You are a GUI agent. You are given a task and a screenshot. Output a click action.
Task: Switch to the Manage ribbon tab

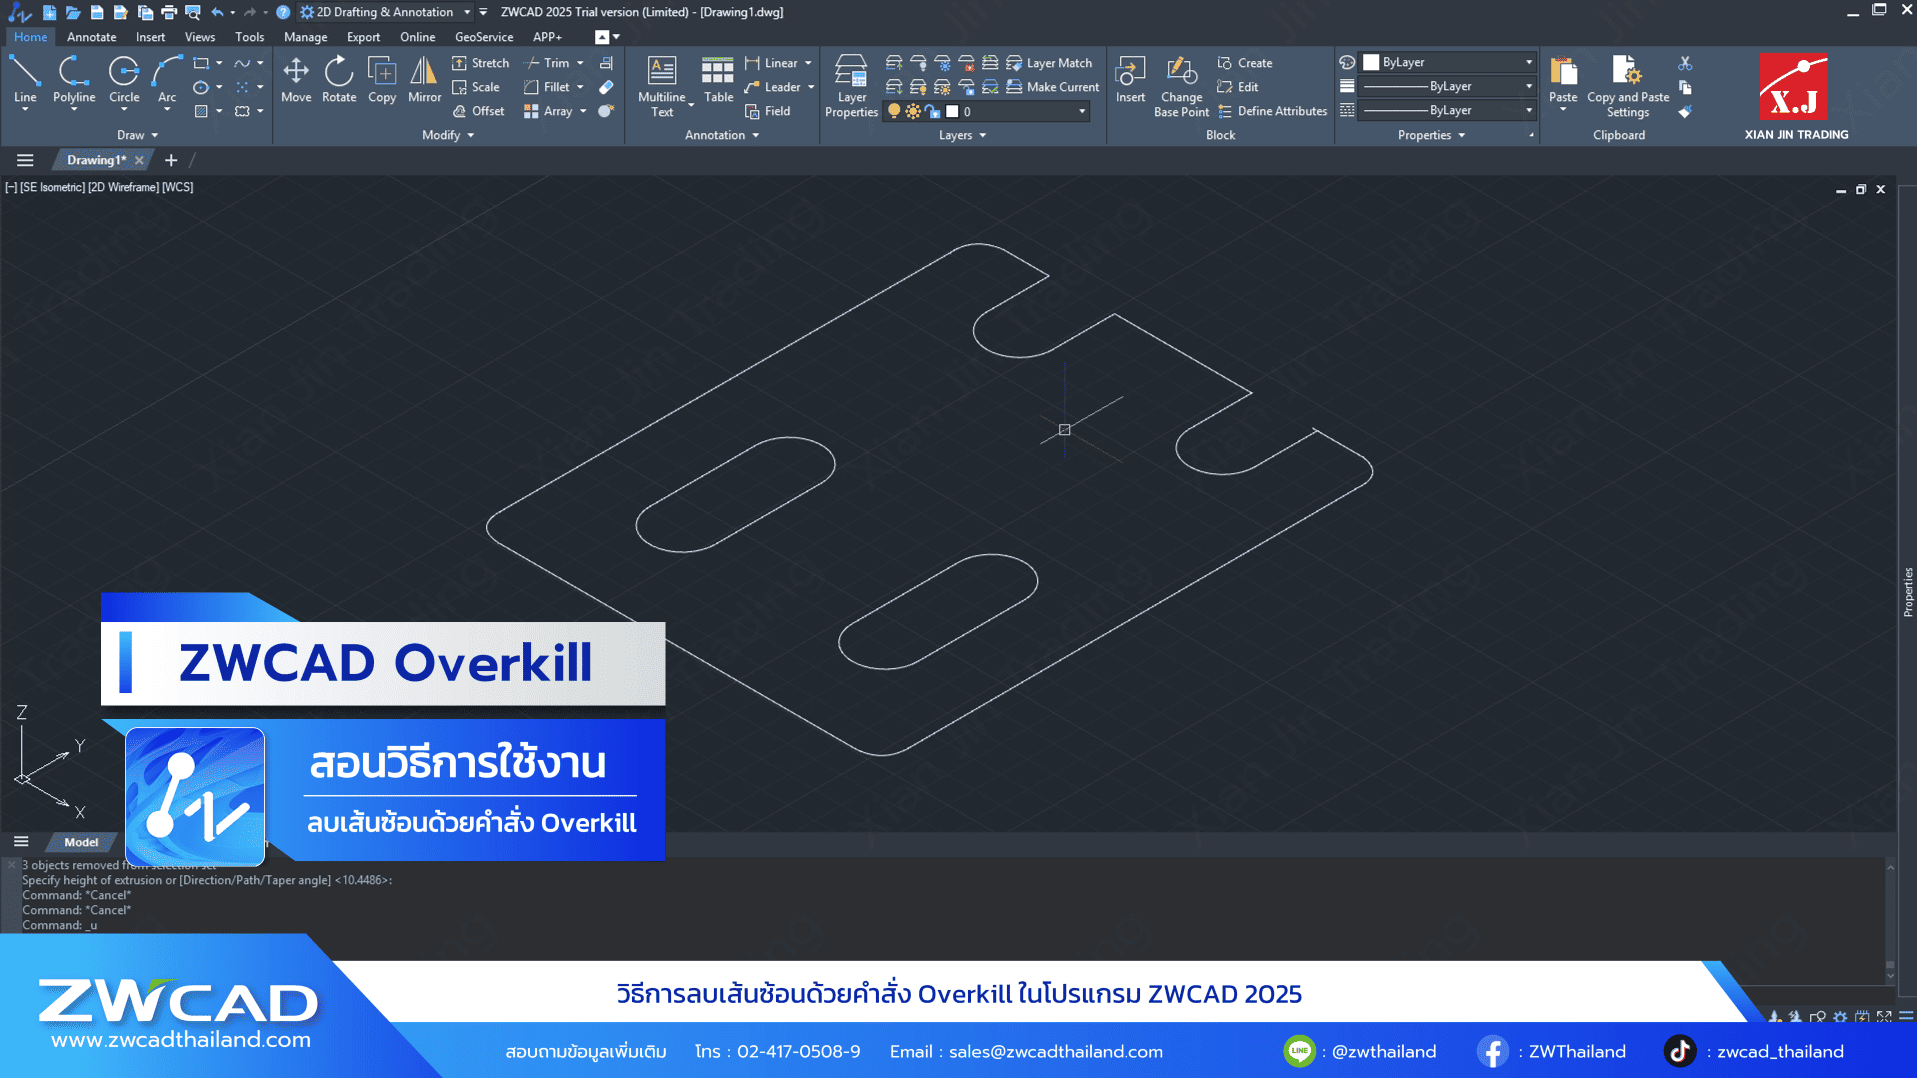point(305,37)
